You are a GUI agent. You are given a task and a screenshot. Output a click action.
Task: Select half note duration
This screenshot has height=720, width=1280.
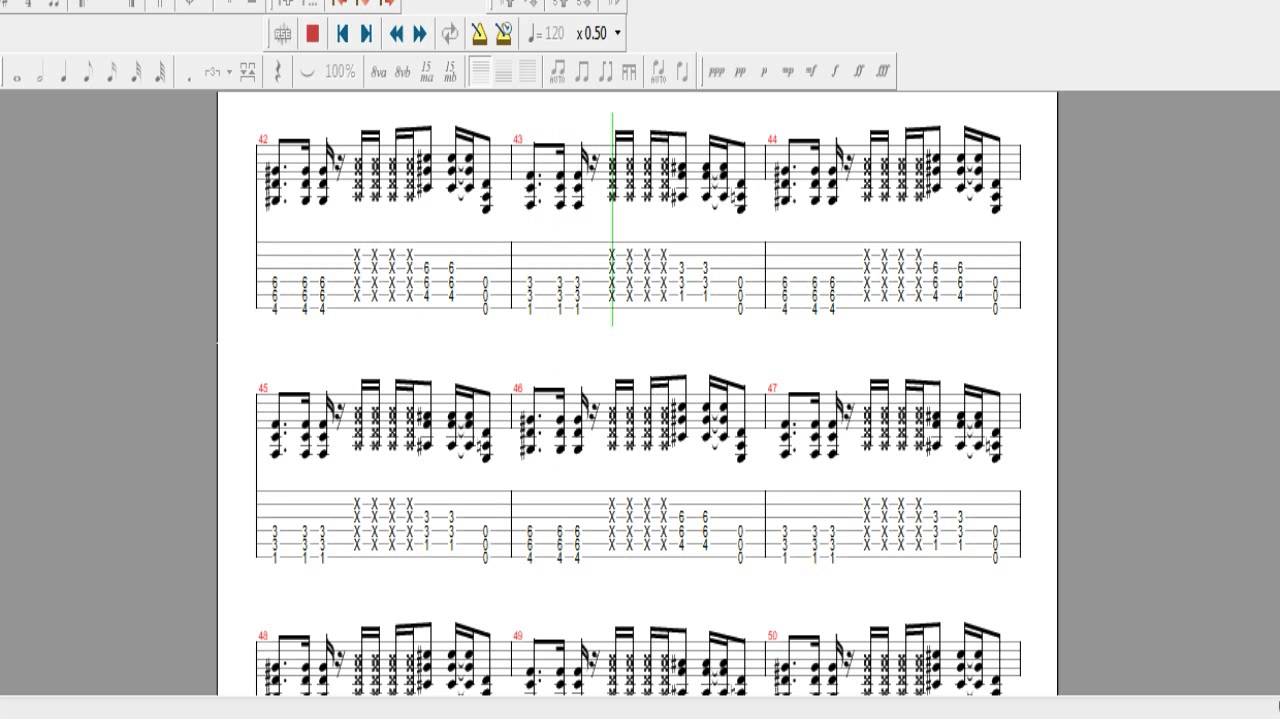[x=40, y=72]
